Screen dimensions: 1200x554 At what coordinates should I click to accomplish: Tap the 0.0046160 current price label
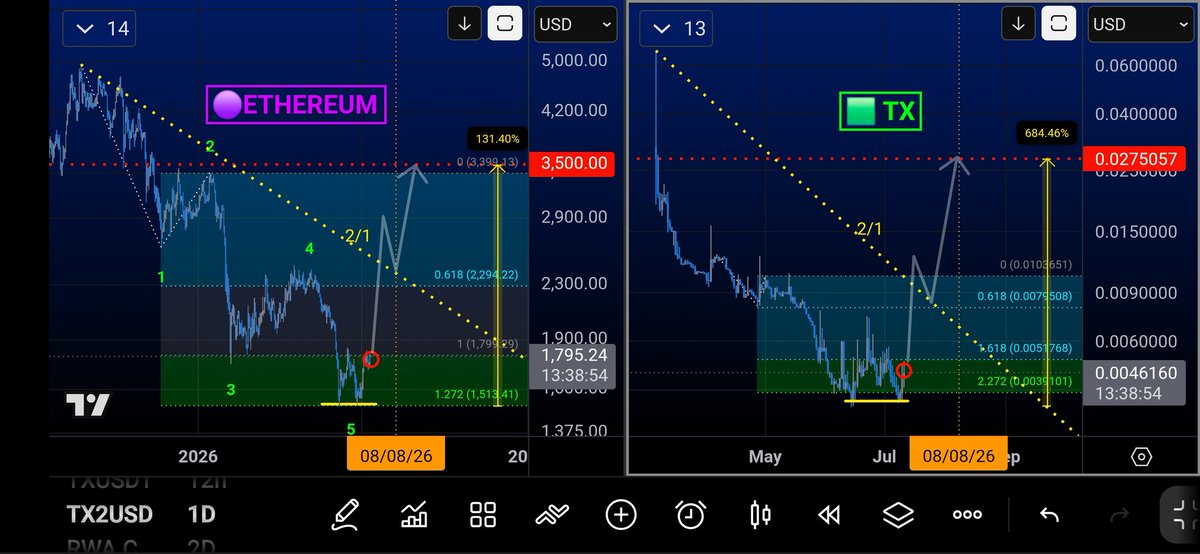[x=1133, y=372]
